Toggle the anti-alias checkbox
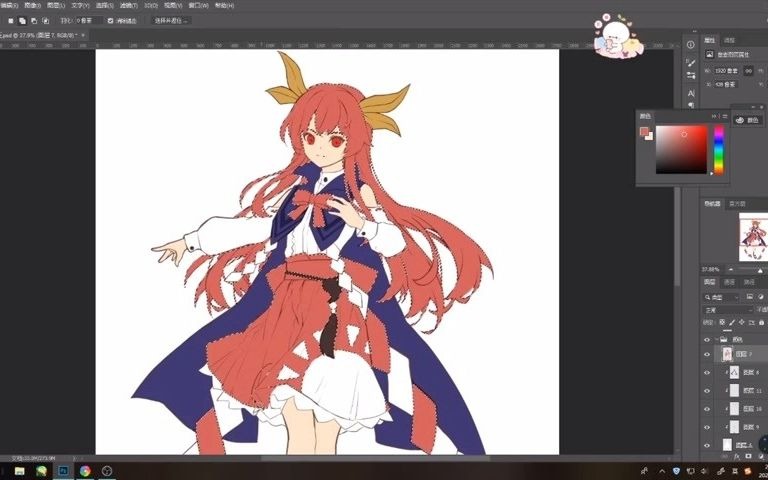This screenshot has height=480, width=768. (110, 21)
